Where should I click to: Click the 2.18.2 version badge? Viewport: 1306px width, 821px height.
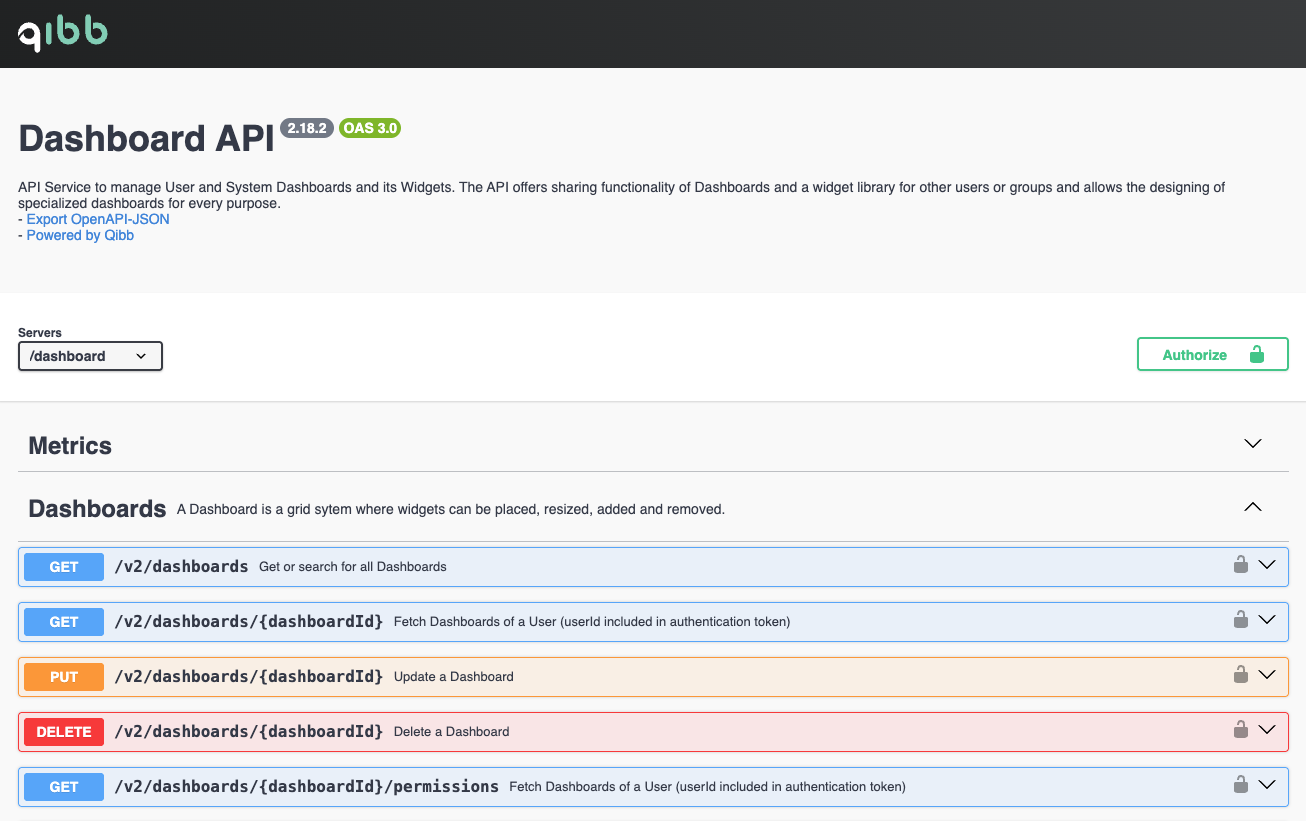[x=306, y=128]
